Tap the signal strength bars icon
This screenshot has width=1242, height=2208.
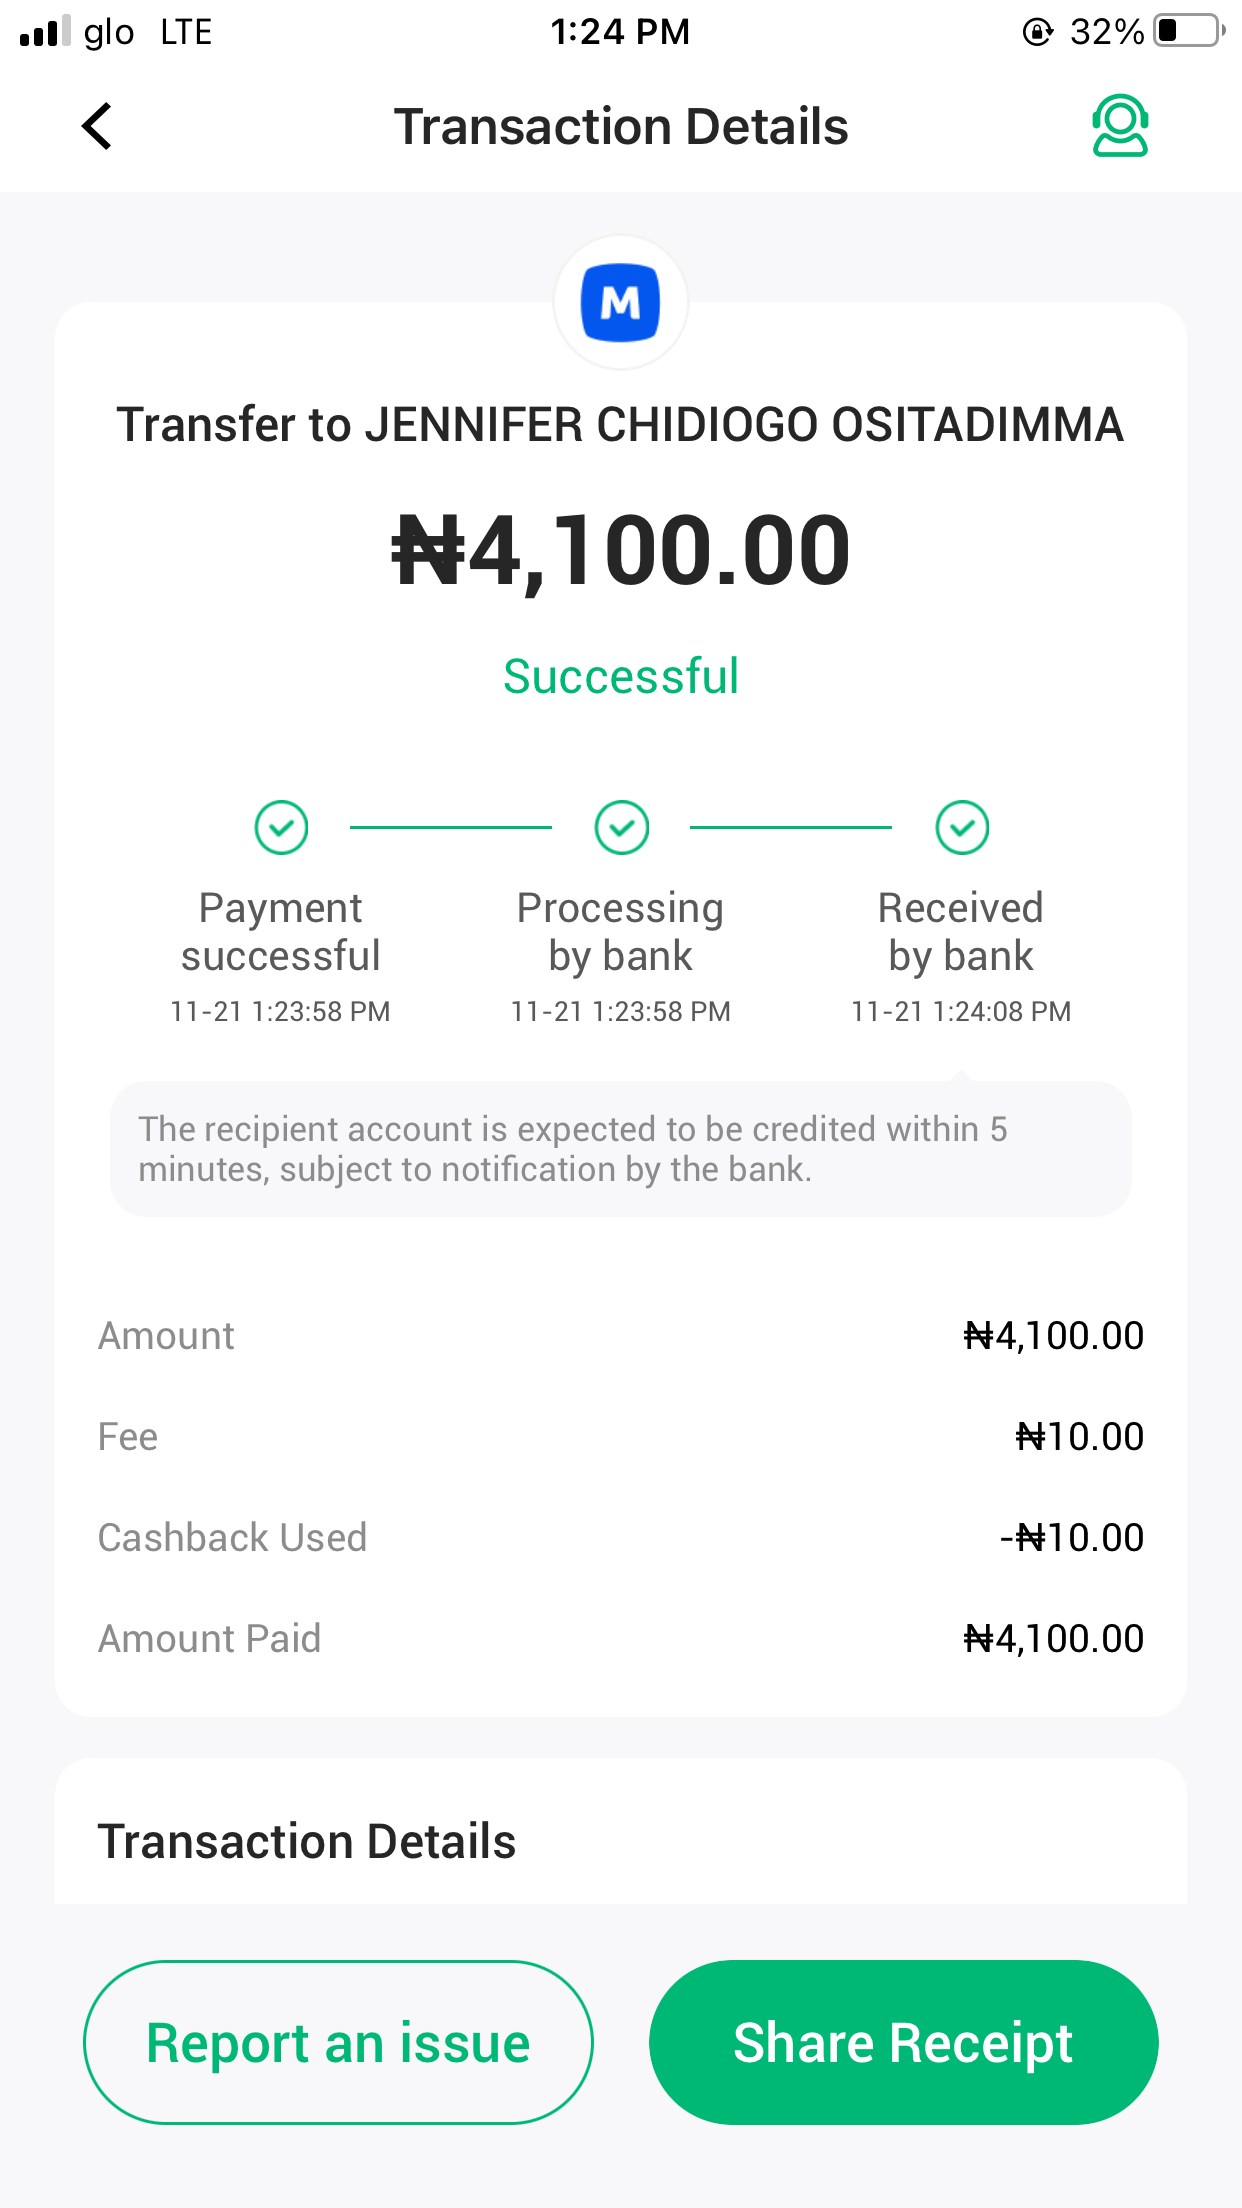coord(45,32)
